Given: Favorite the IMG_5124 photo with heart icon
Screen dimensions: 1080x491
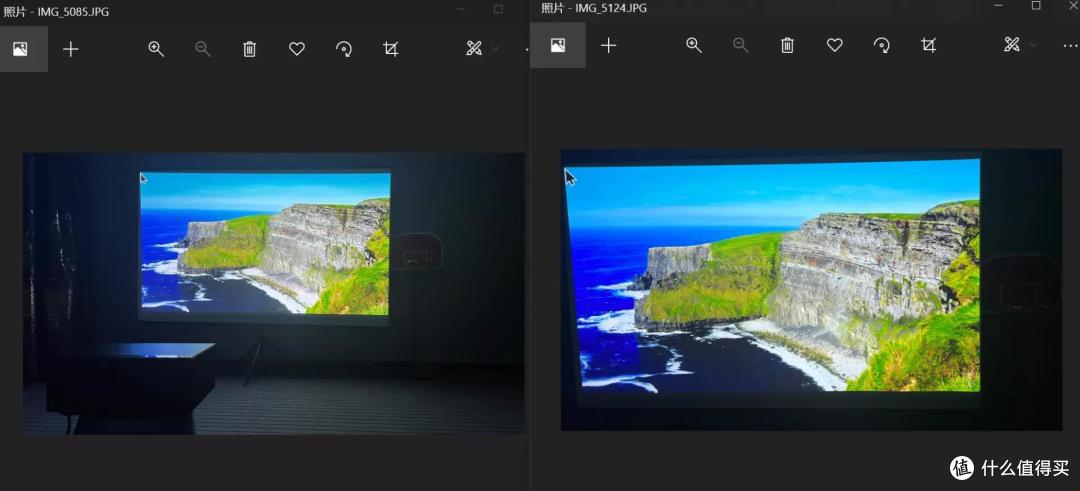Looking at the screenshot, I should click(x=835, y=45).
